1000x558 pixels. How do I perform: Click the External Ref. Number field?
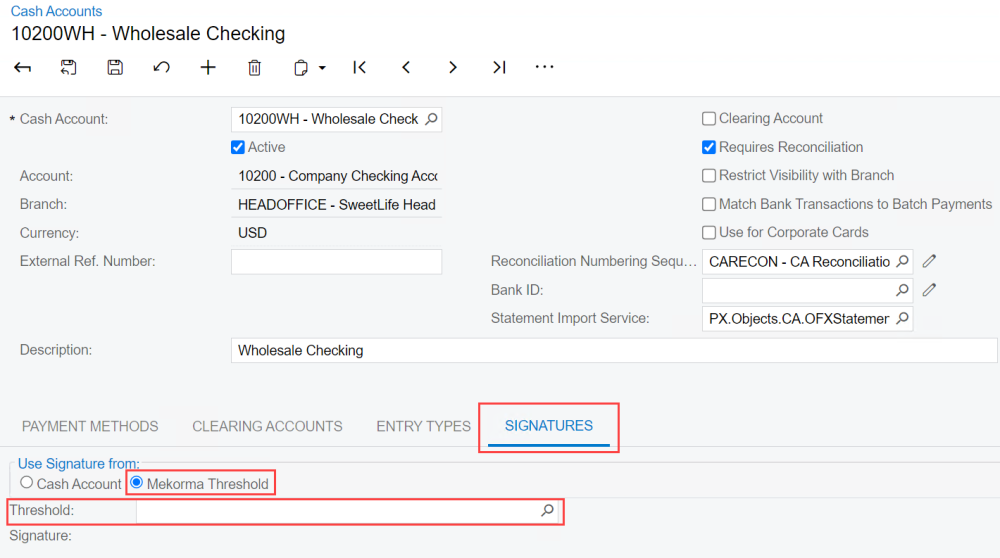pyautogui.click(x=336, y=262)
